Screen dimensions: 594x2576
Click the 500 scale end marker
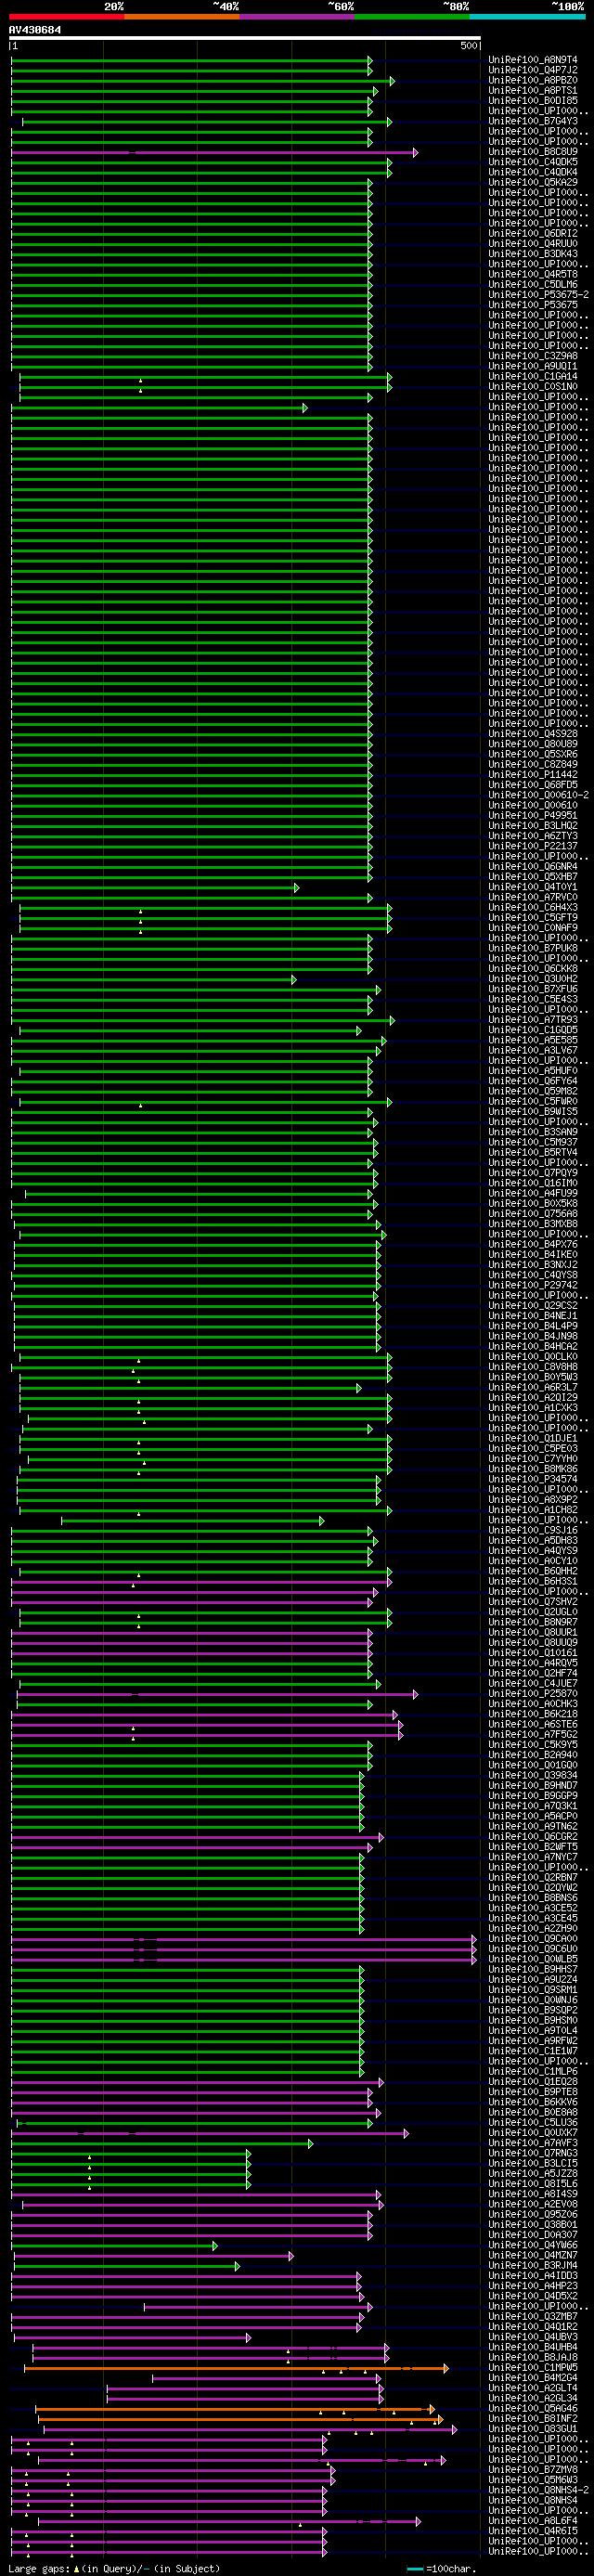468,46
